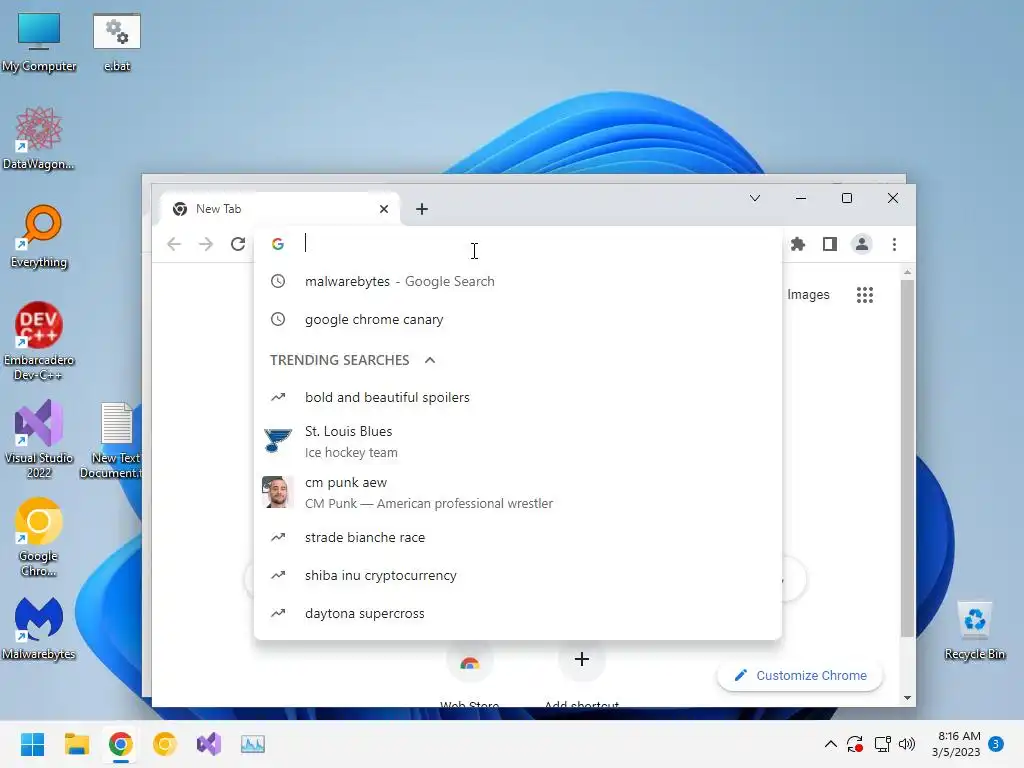The width and height of the screenshot is (1024, 768).
Task: Open File Explorer from the taskbar
Action: pos(76,744)
